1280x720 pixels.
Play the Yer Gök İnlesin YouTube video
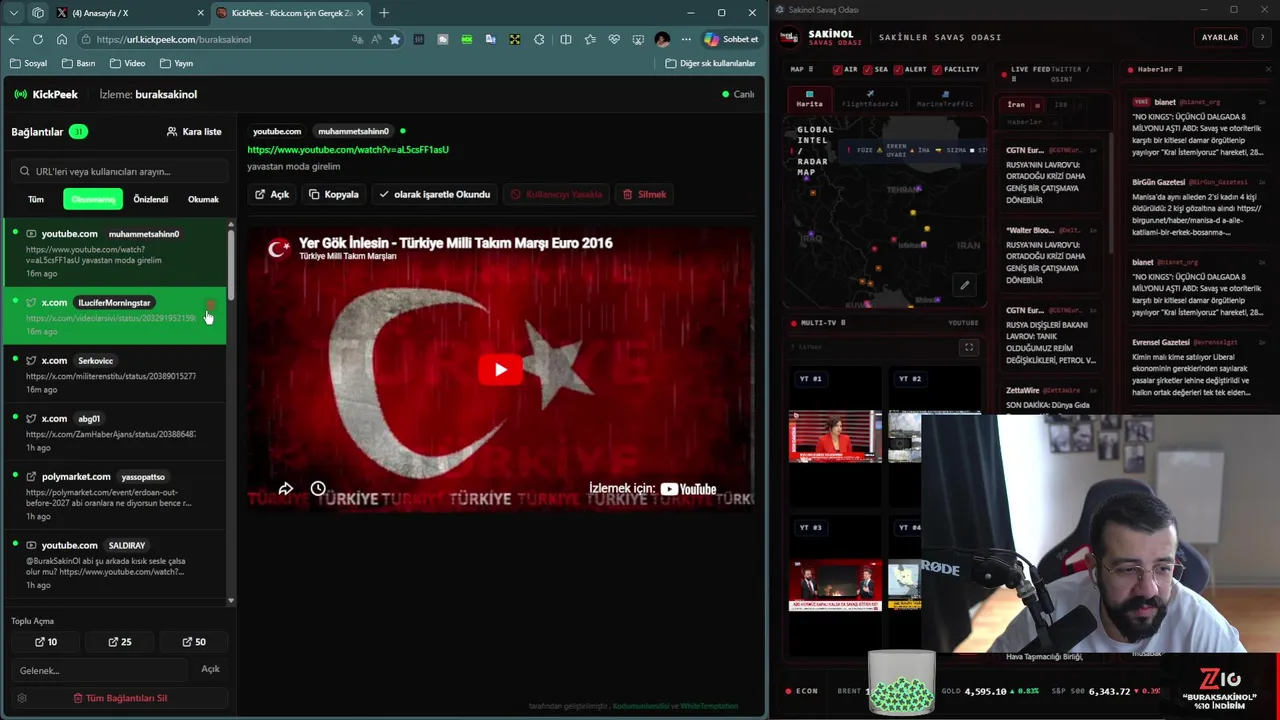pos(500,370)
